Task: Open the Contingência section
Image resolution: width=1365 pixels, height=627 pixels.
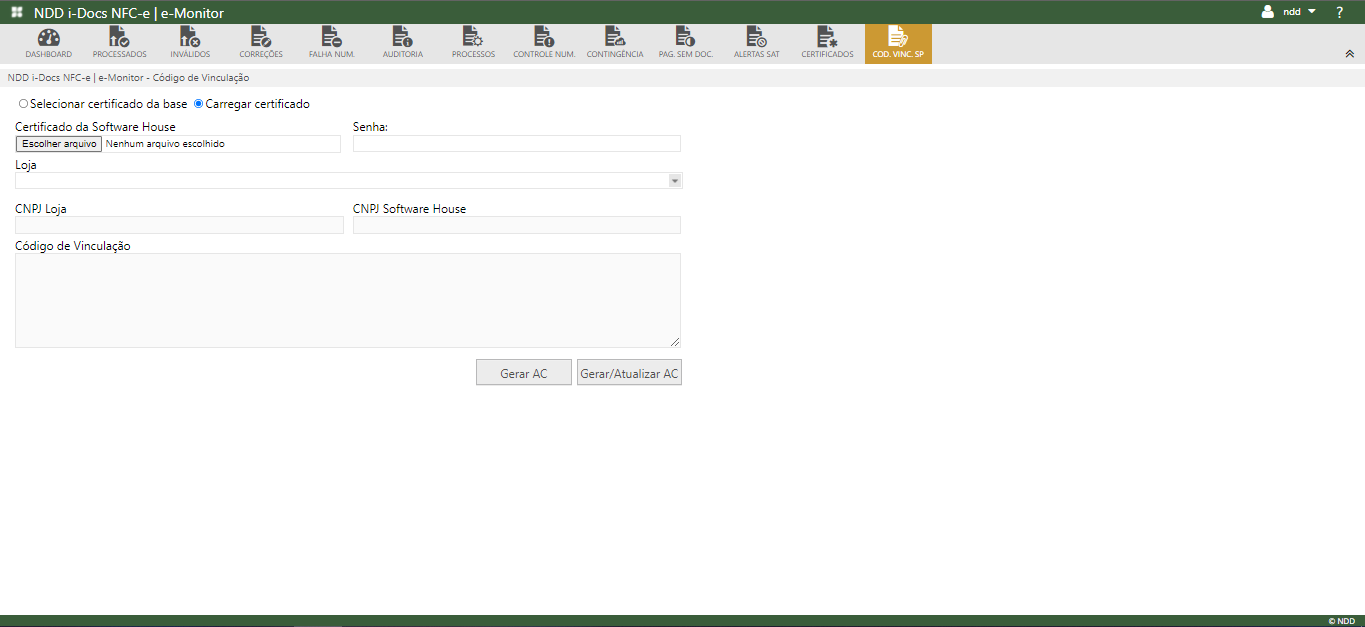Action: [x=615, y=44]
